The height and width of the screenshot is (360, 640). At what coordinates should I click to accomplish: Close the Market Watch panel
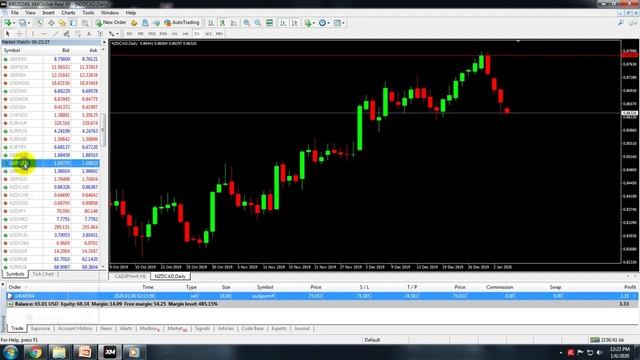coord(104,42)
